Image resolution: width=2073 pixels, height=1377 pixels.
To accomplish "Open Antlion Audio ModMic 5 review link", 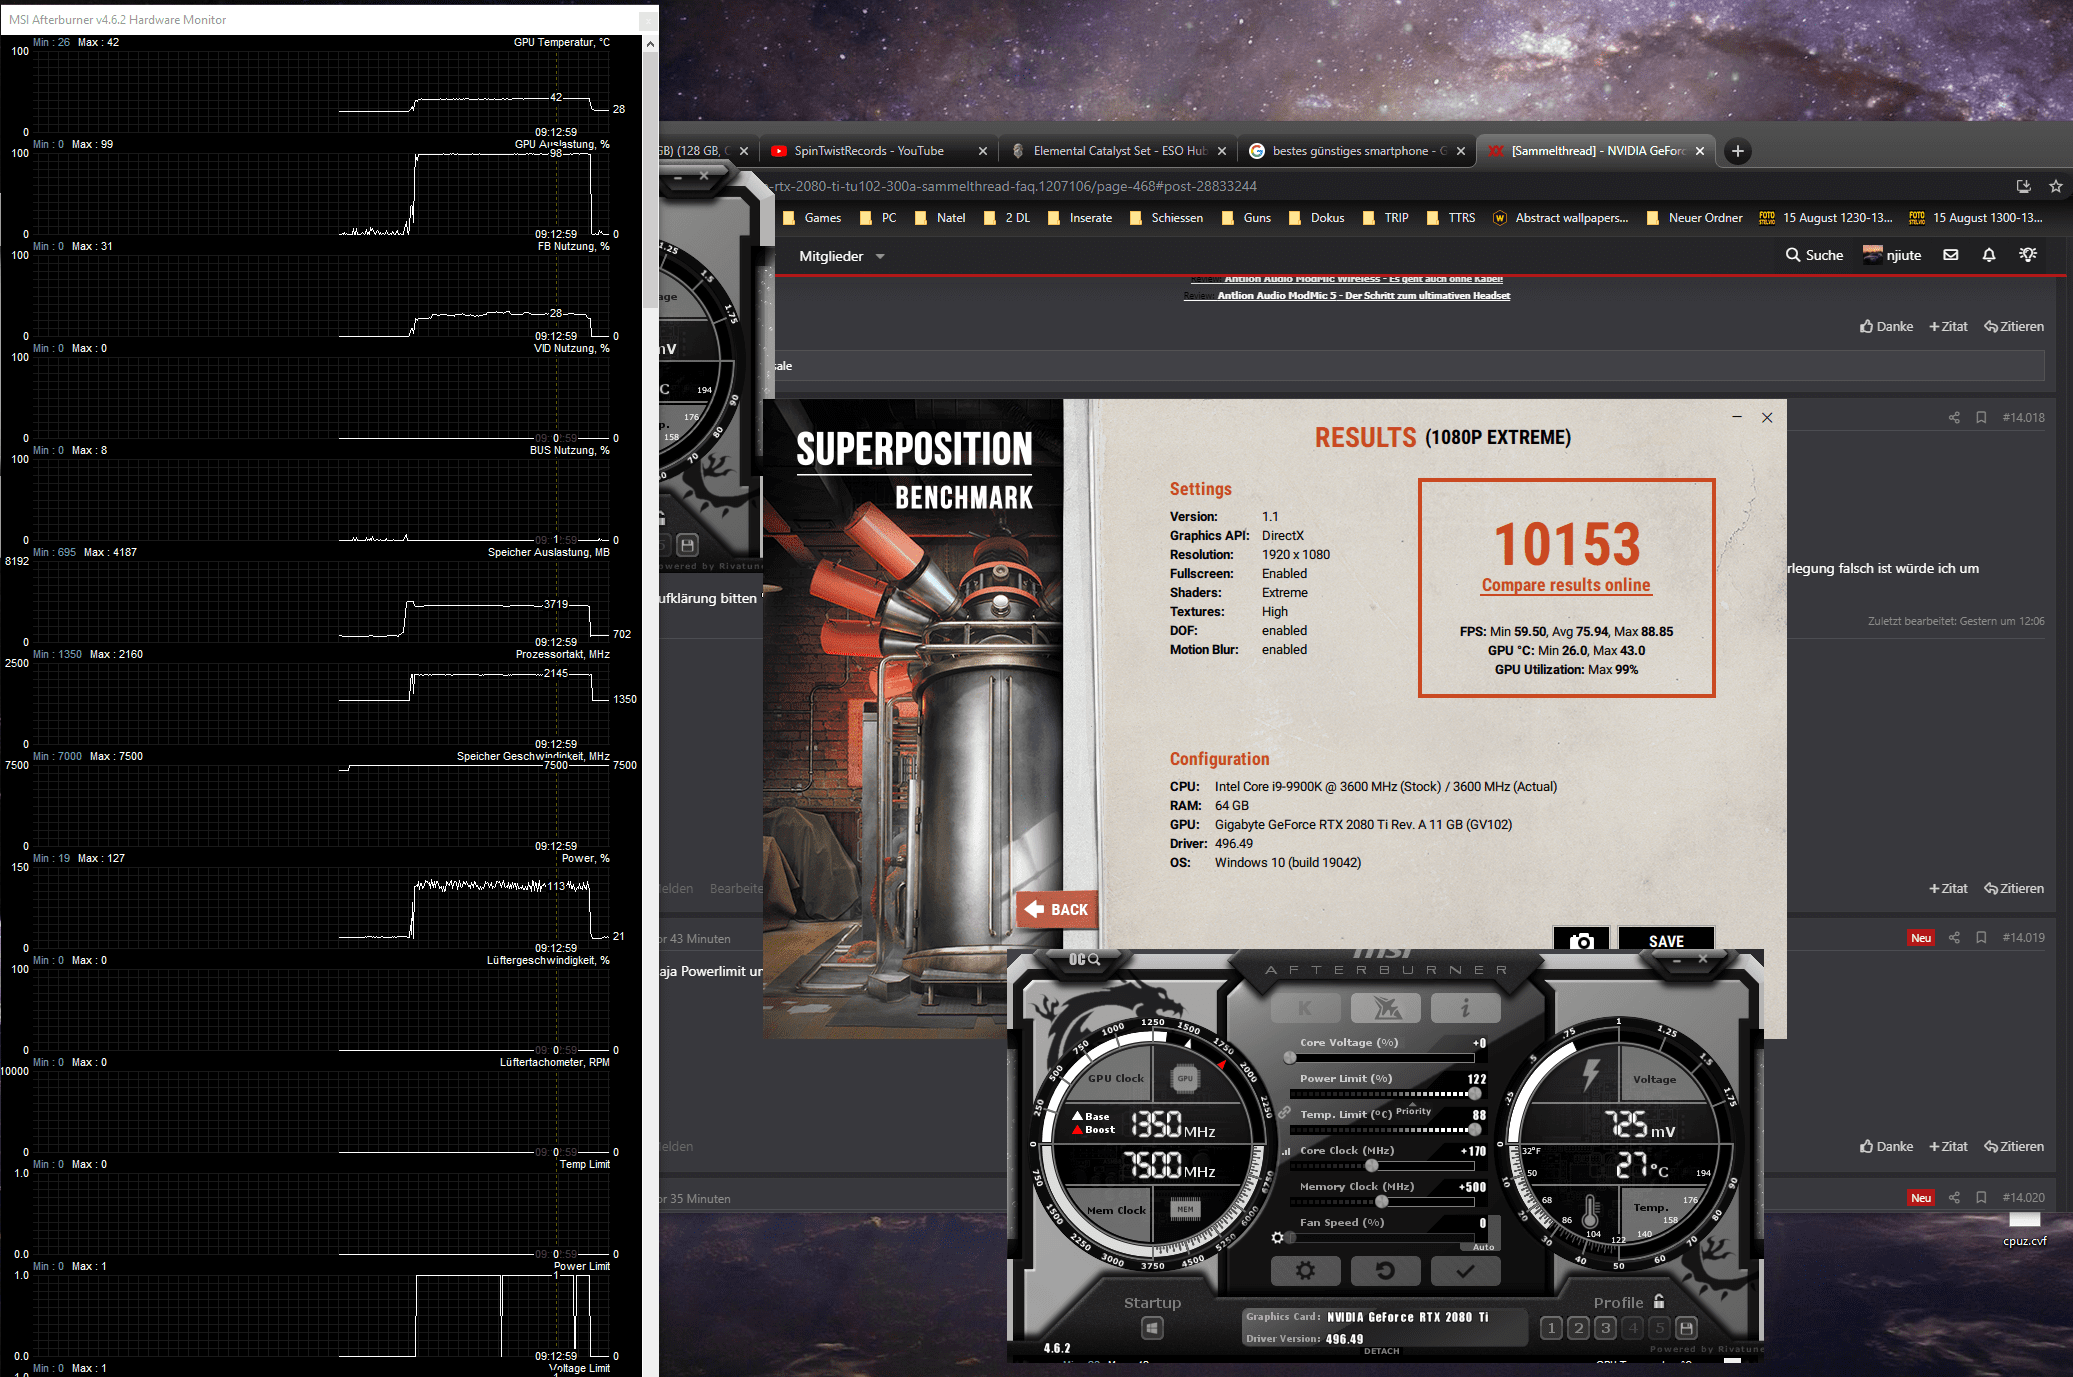I will pyautogui.click(x=1363, y=296).
